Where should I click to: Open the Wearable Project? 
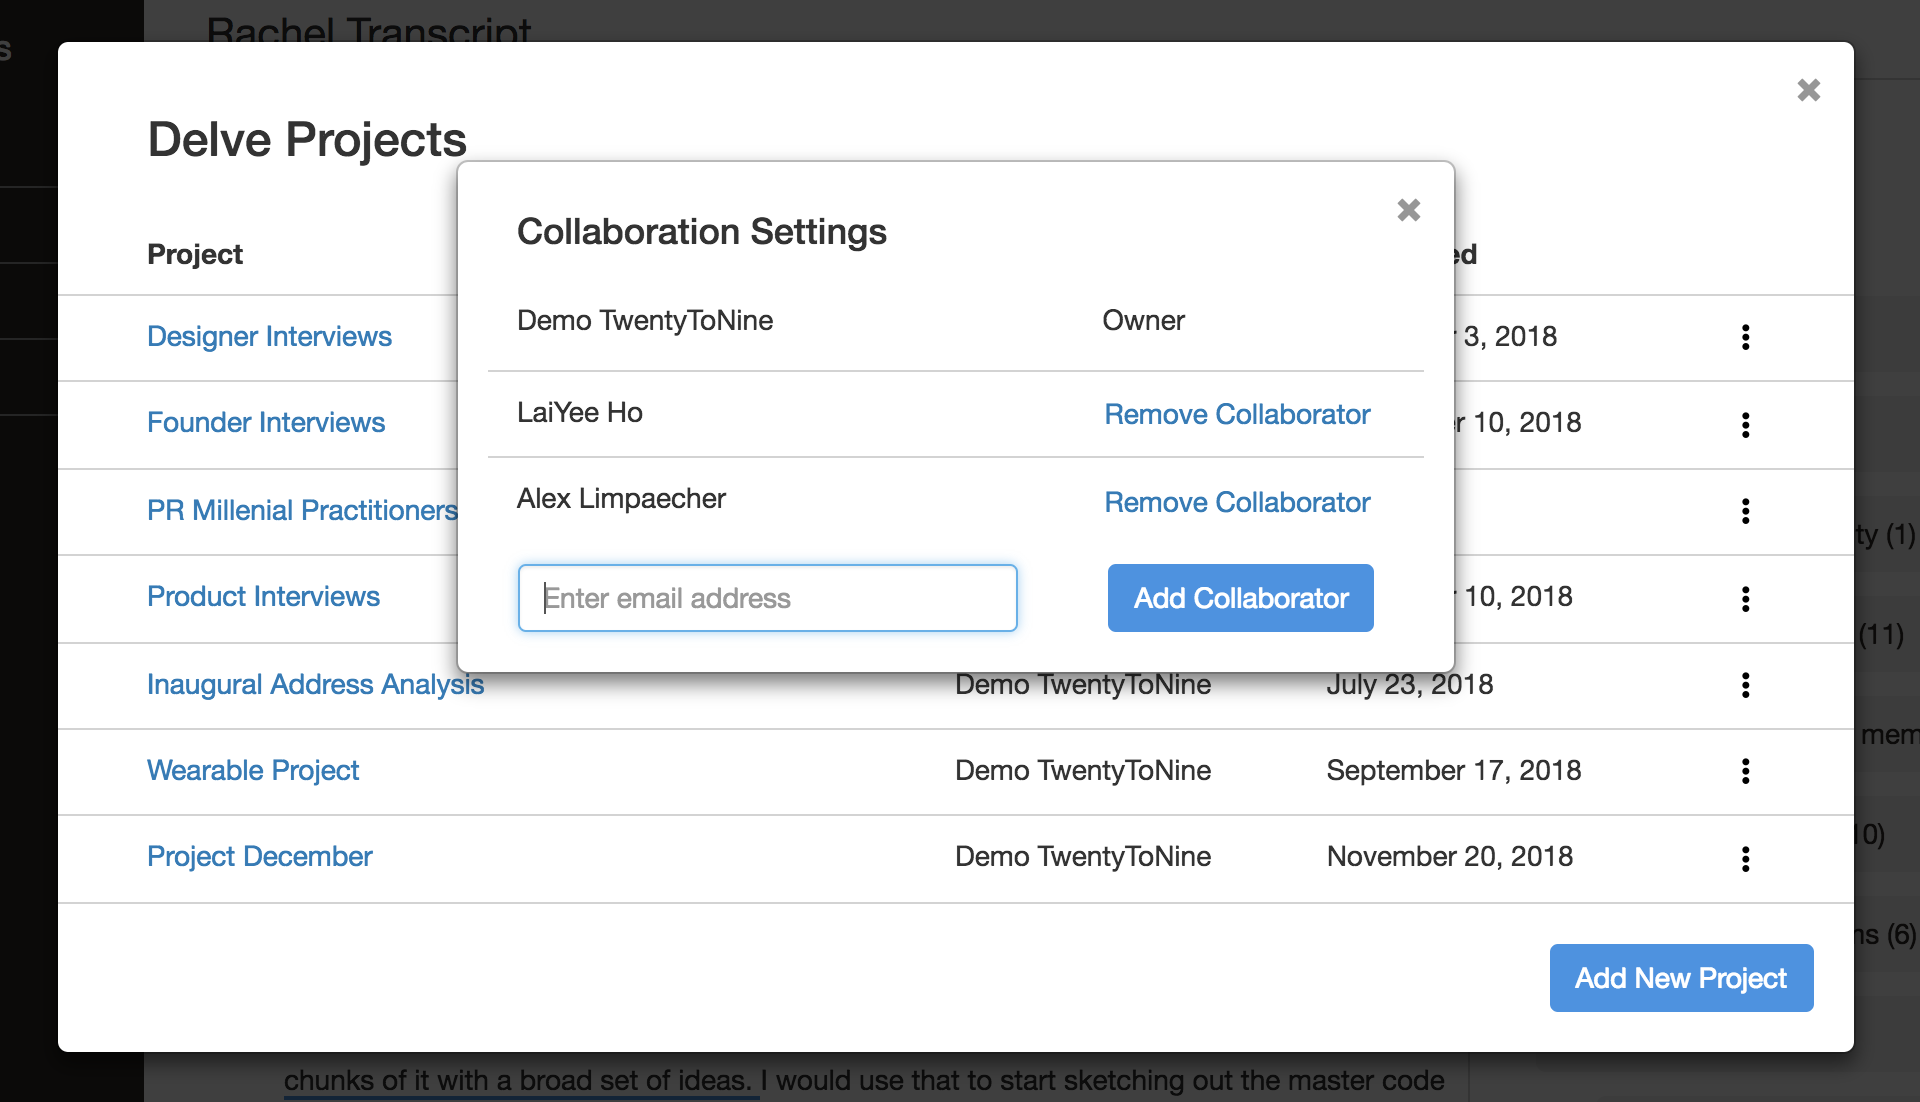253,771
